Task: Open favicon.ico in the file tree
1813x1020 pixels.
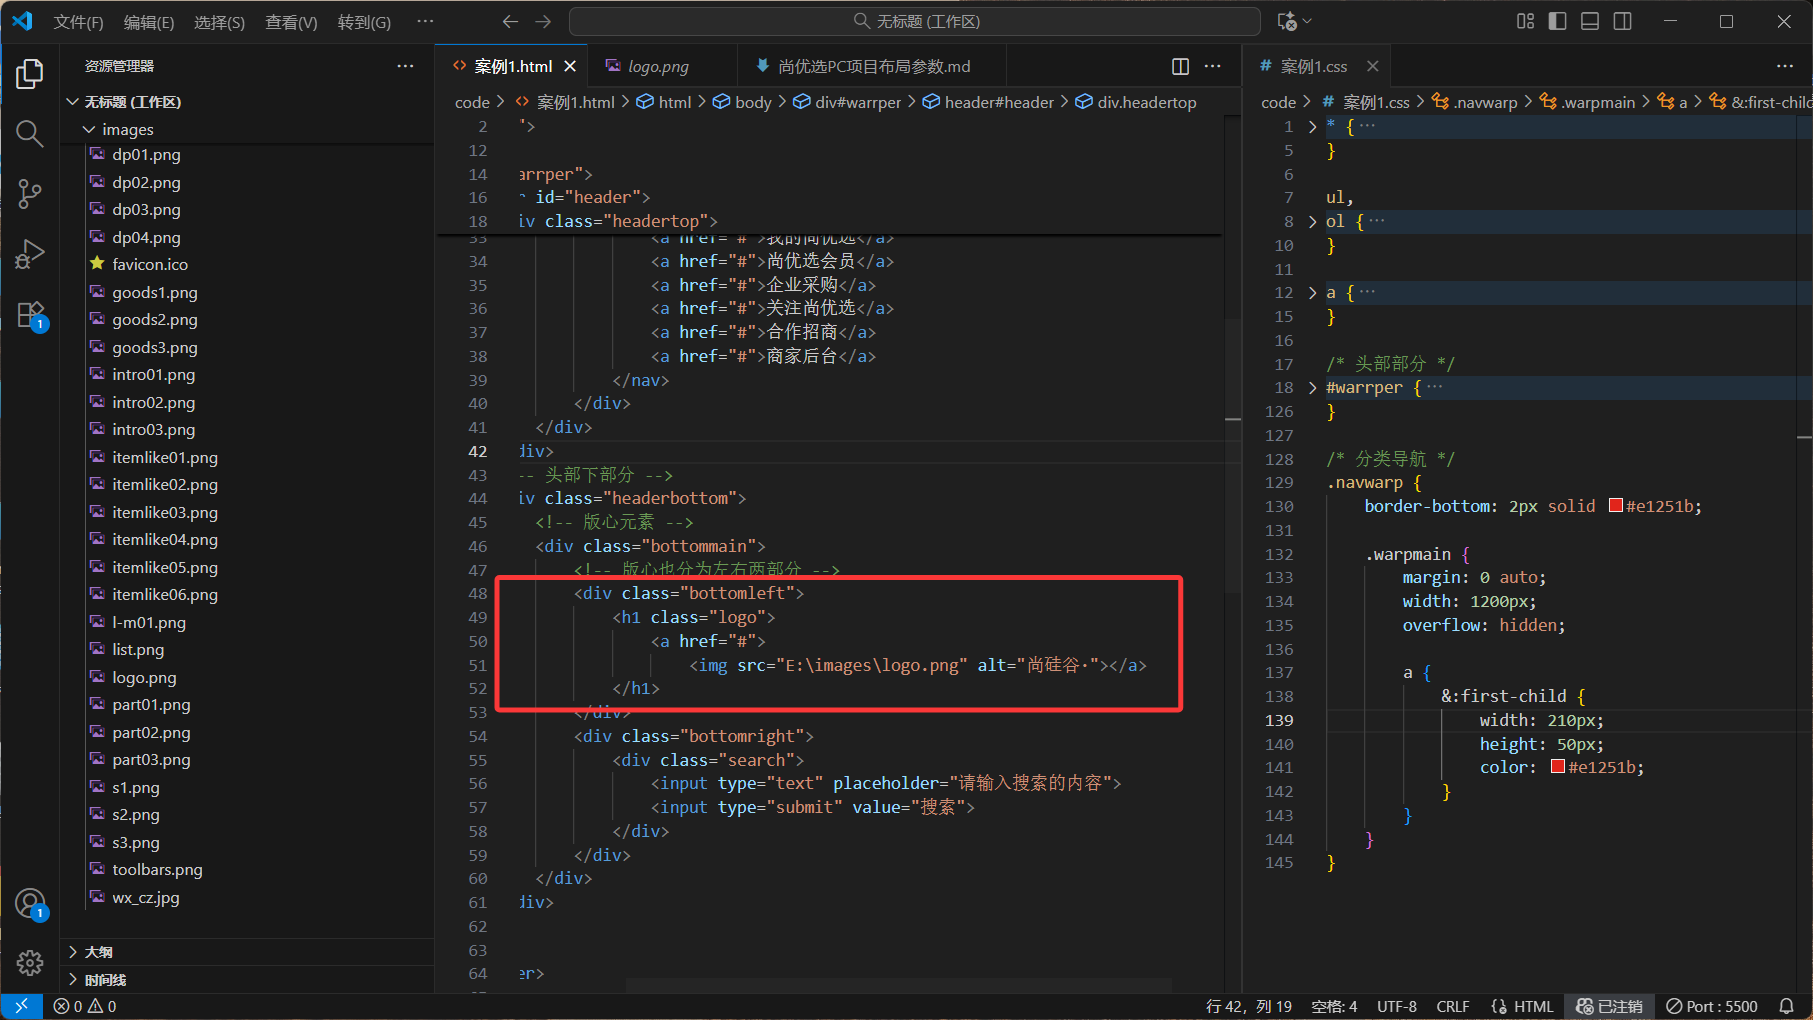Action: coord(248,264)
